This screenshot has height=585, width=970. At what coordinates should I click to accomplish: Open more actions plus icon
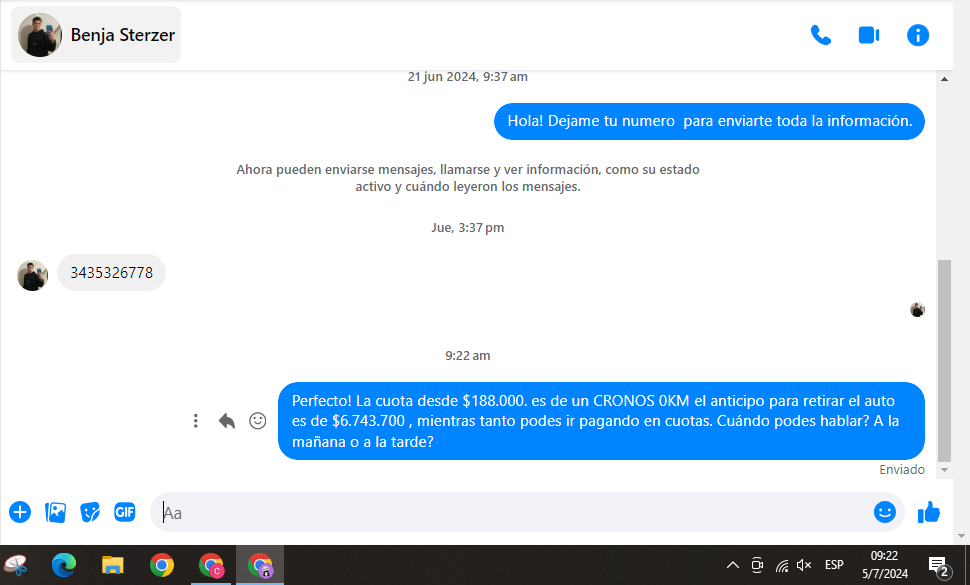20,512
